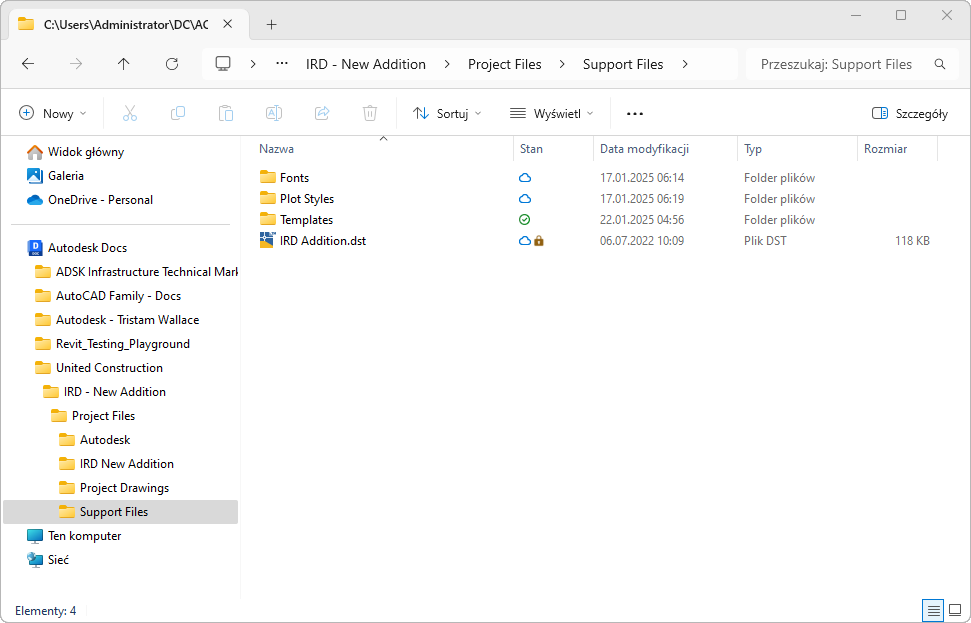The height and width of the screenshot is (623, 971).
Task: Open the three-dots more options menu
Action: click(635, 114)
